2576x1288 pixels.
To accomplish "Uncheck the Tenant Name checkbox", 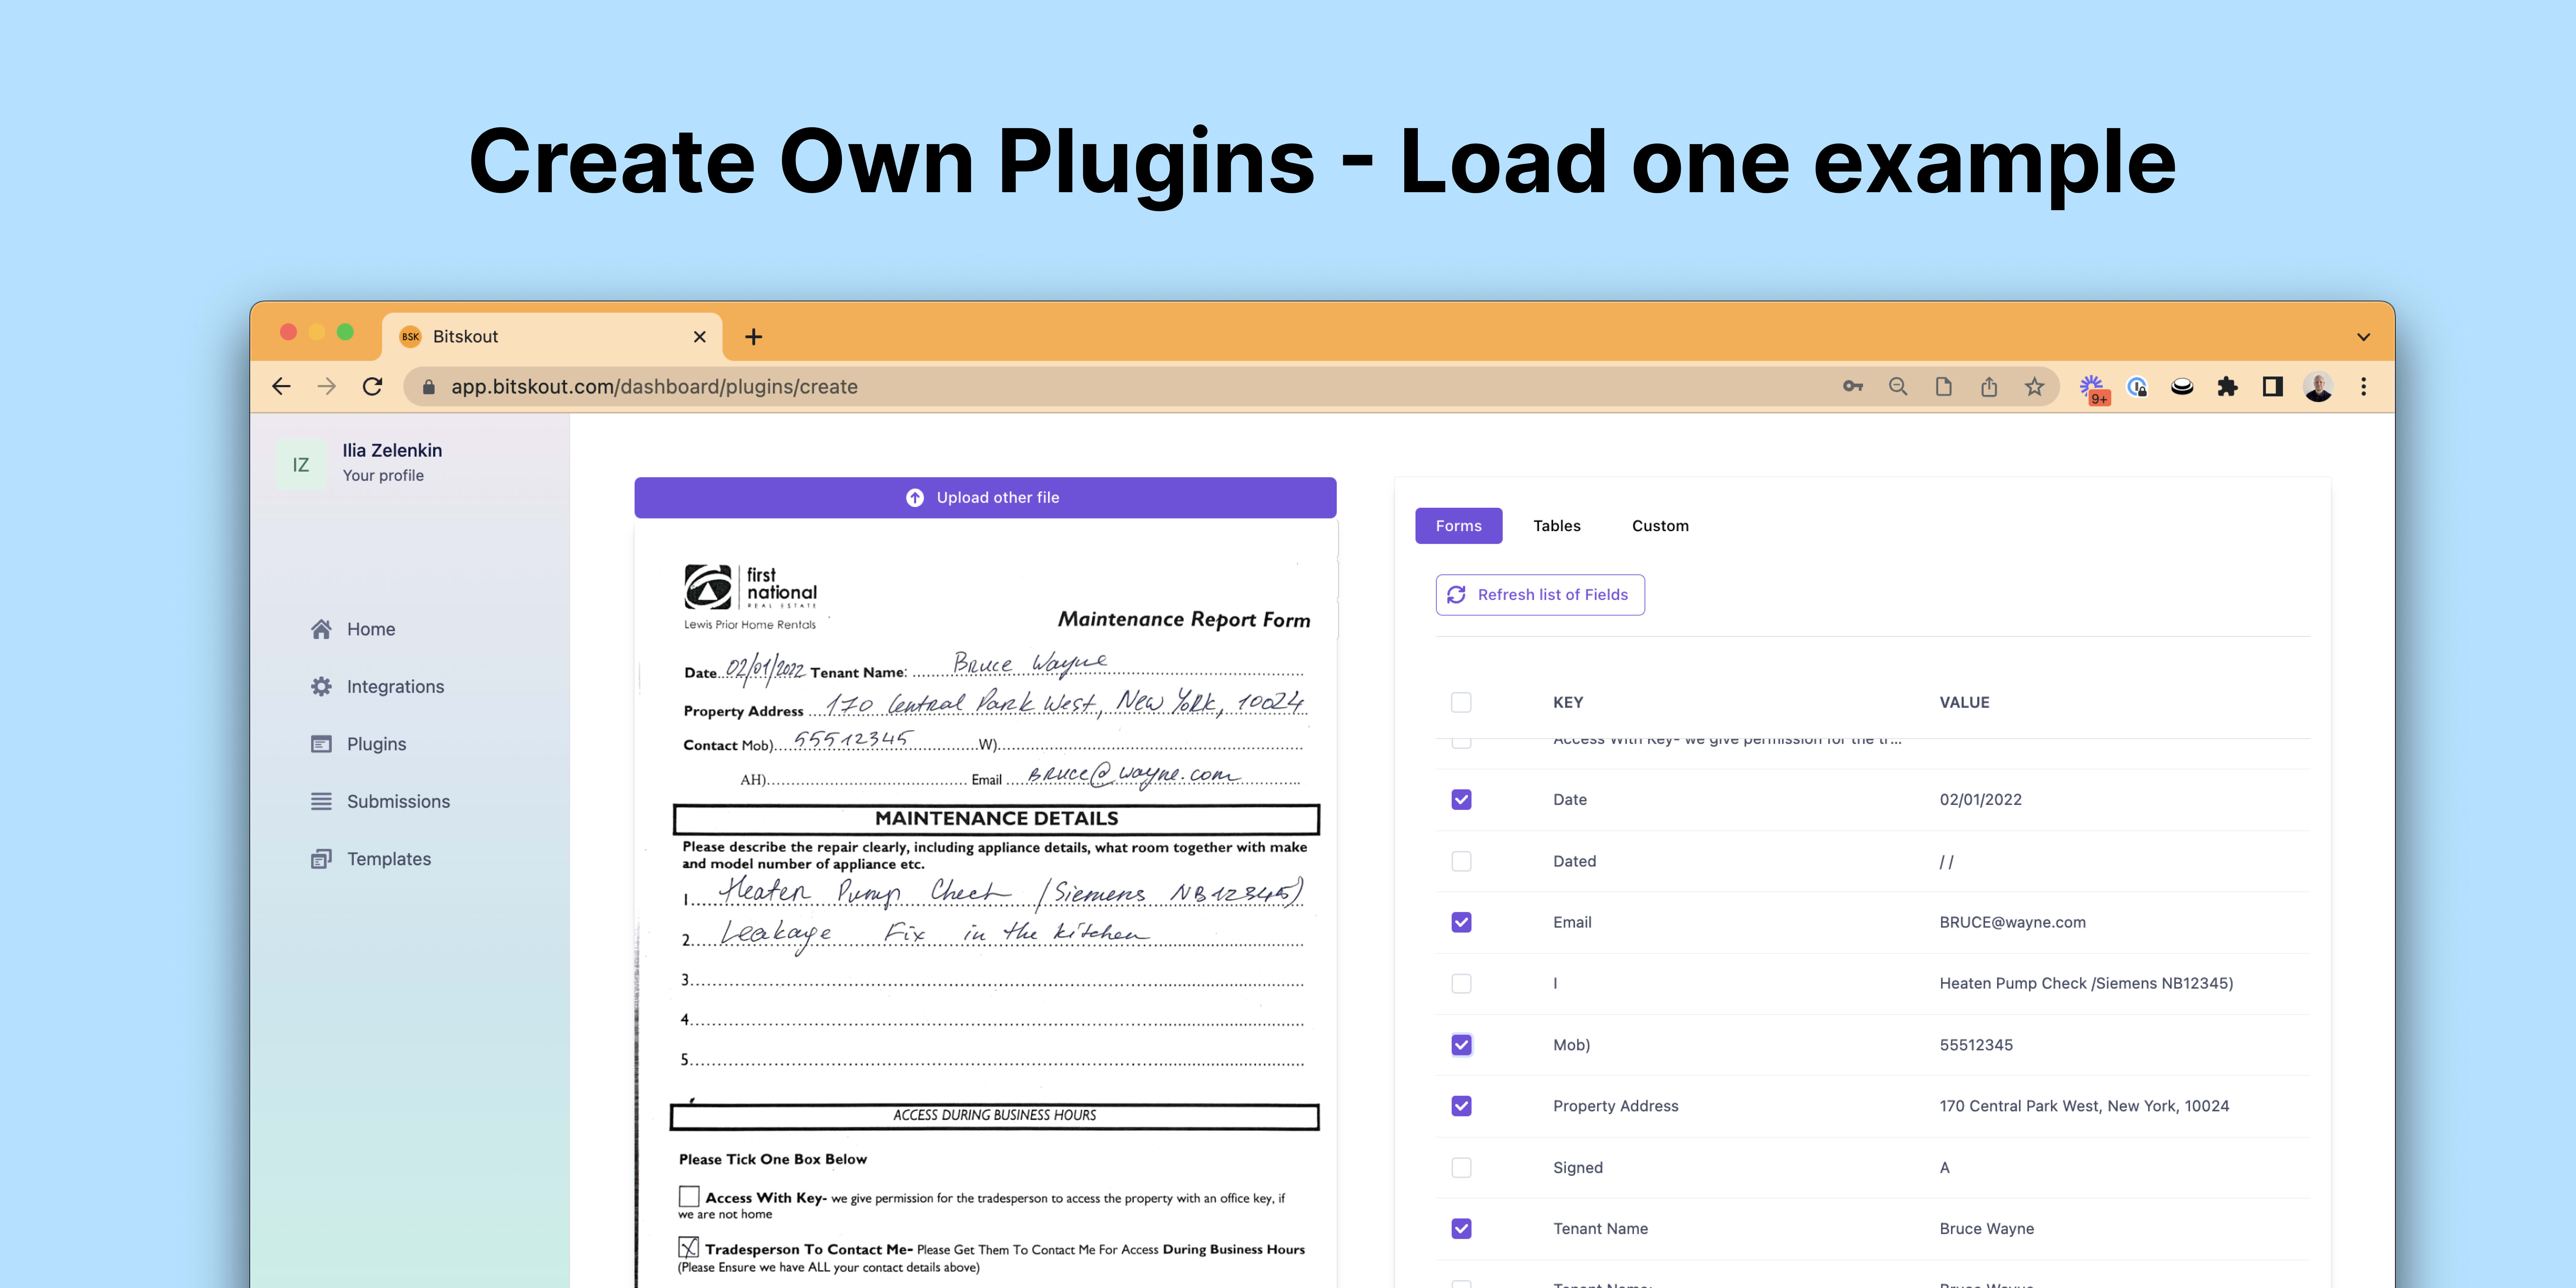I will 1461,1229.
